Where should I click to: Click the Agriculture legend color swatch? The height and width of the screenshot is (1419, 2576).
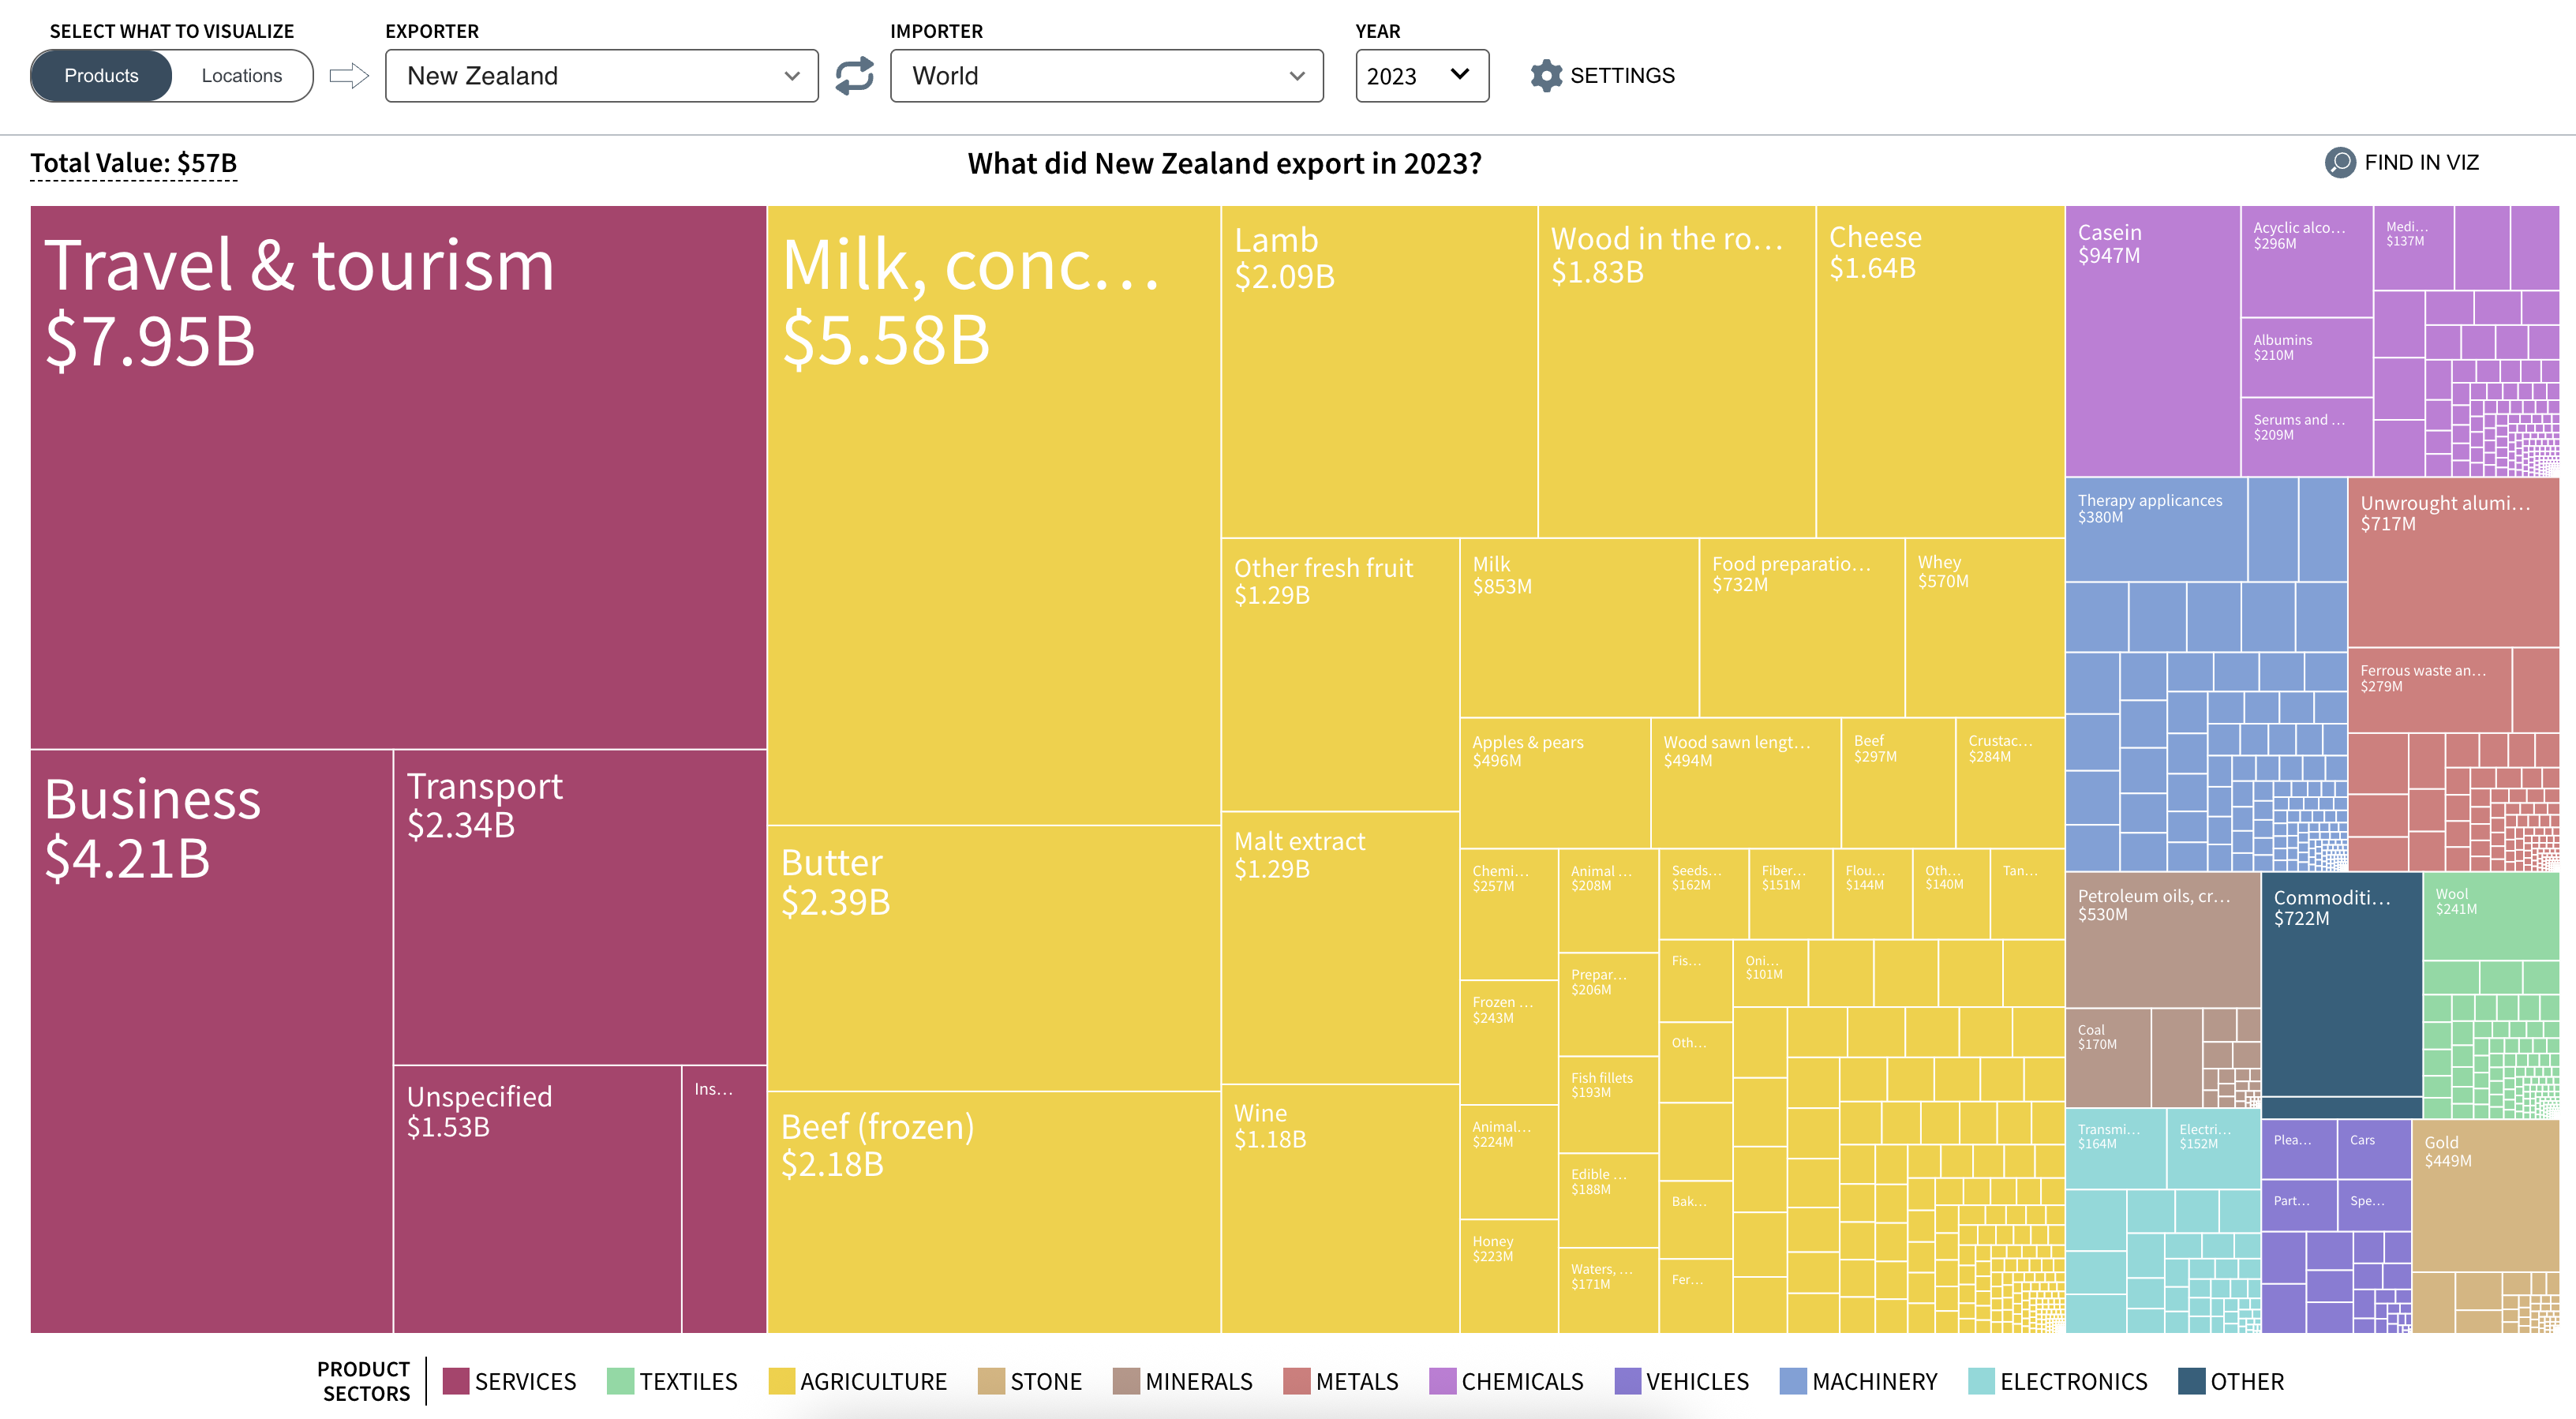782,1381
